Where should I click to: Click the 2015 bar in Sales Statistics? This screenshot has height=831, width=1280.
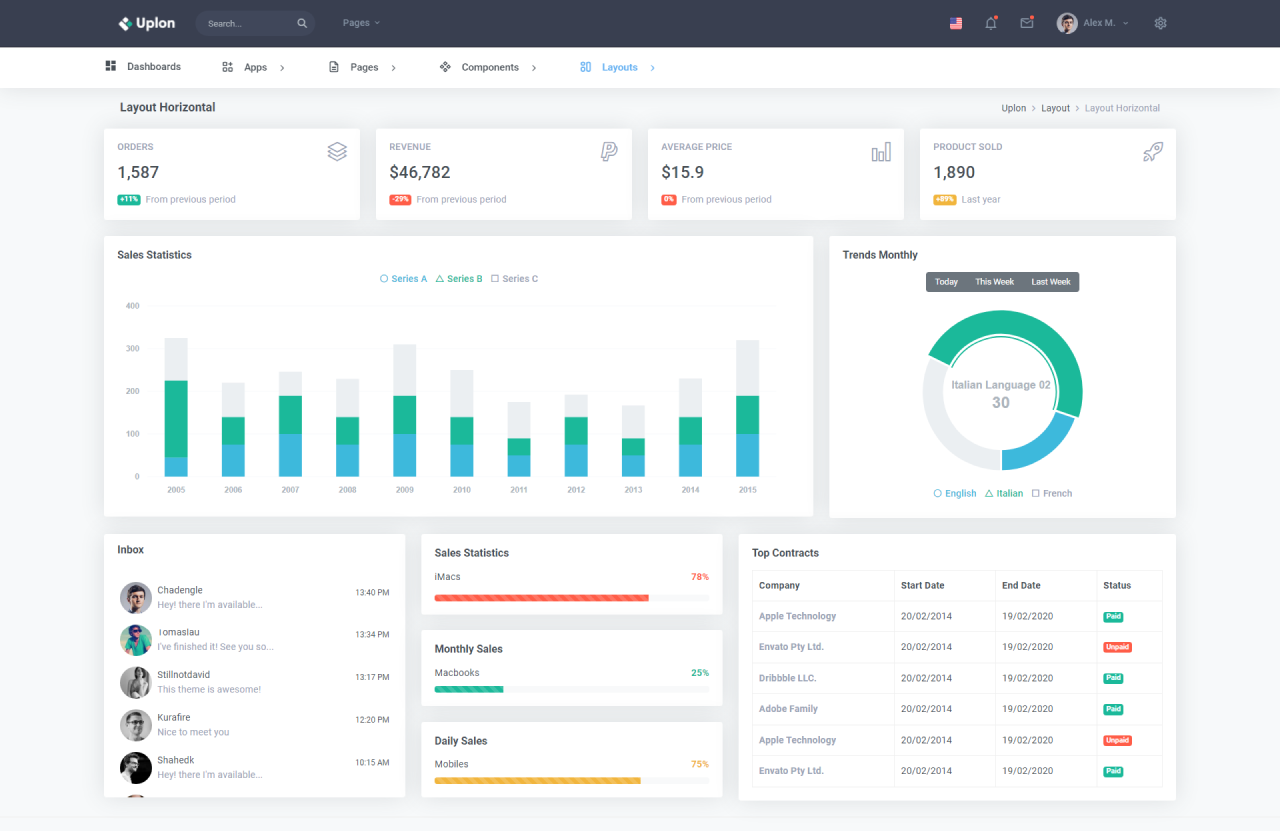pyautogui.click(x=747, y=408)
